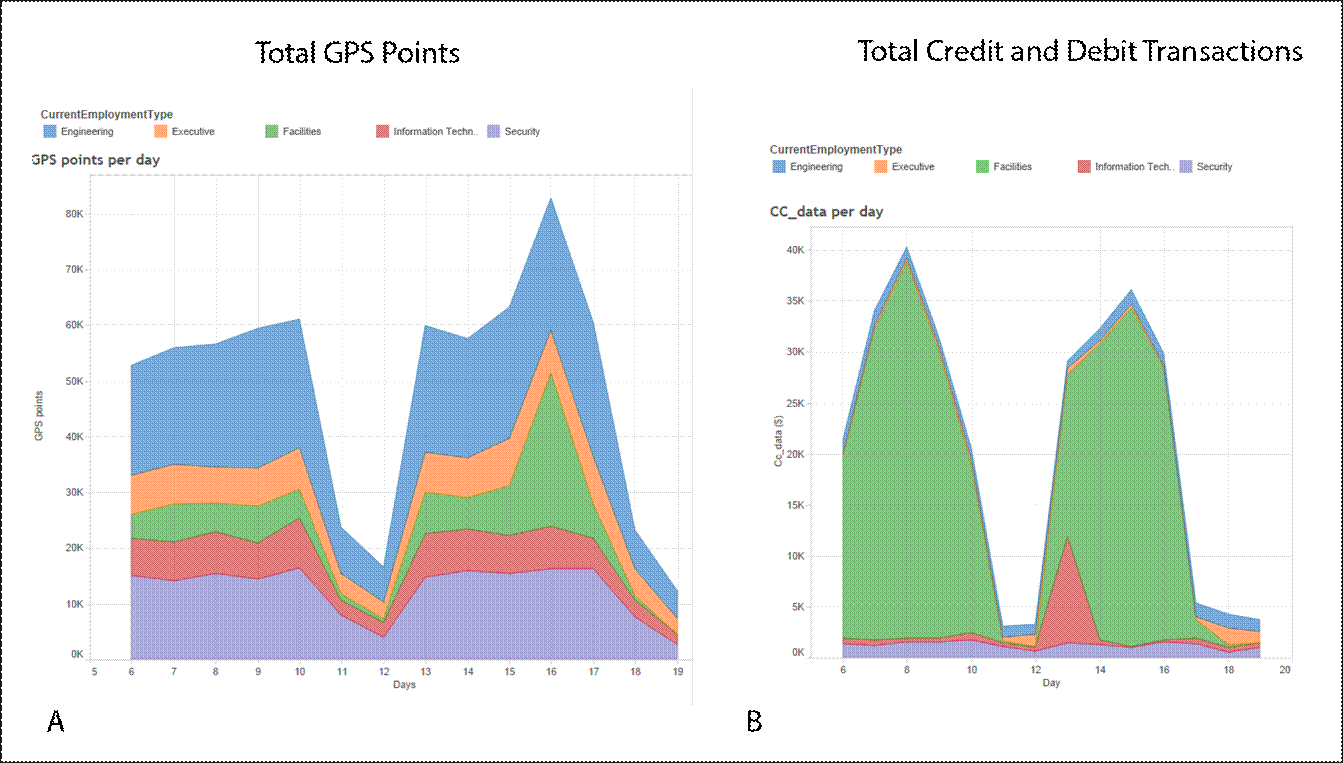This screenshot has height=763, width=1343.
Task: Click the "Days" x-axis title under the GPS chart
Action: (x=404, y=685)
